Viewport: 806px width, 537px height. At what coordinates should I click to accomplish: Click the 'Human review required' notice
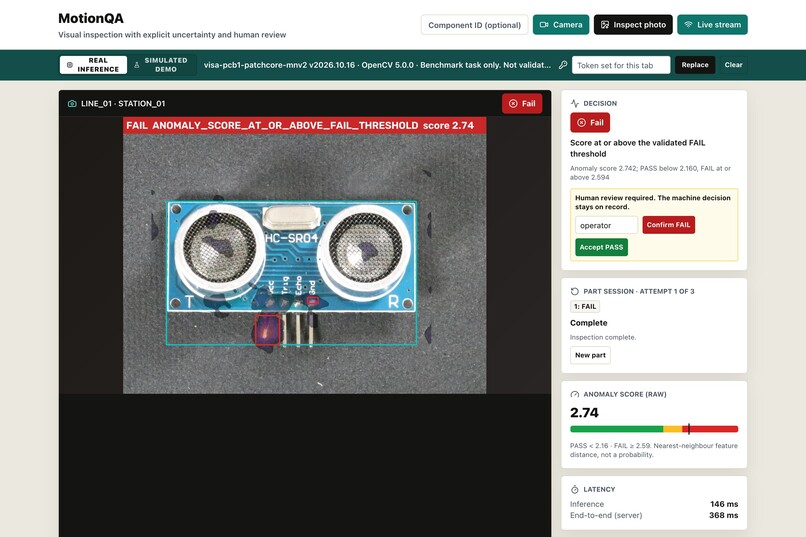pos(652,202)
